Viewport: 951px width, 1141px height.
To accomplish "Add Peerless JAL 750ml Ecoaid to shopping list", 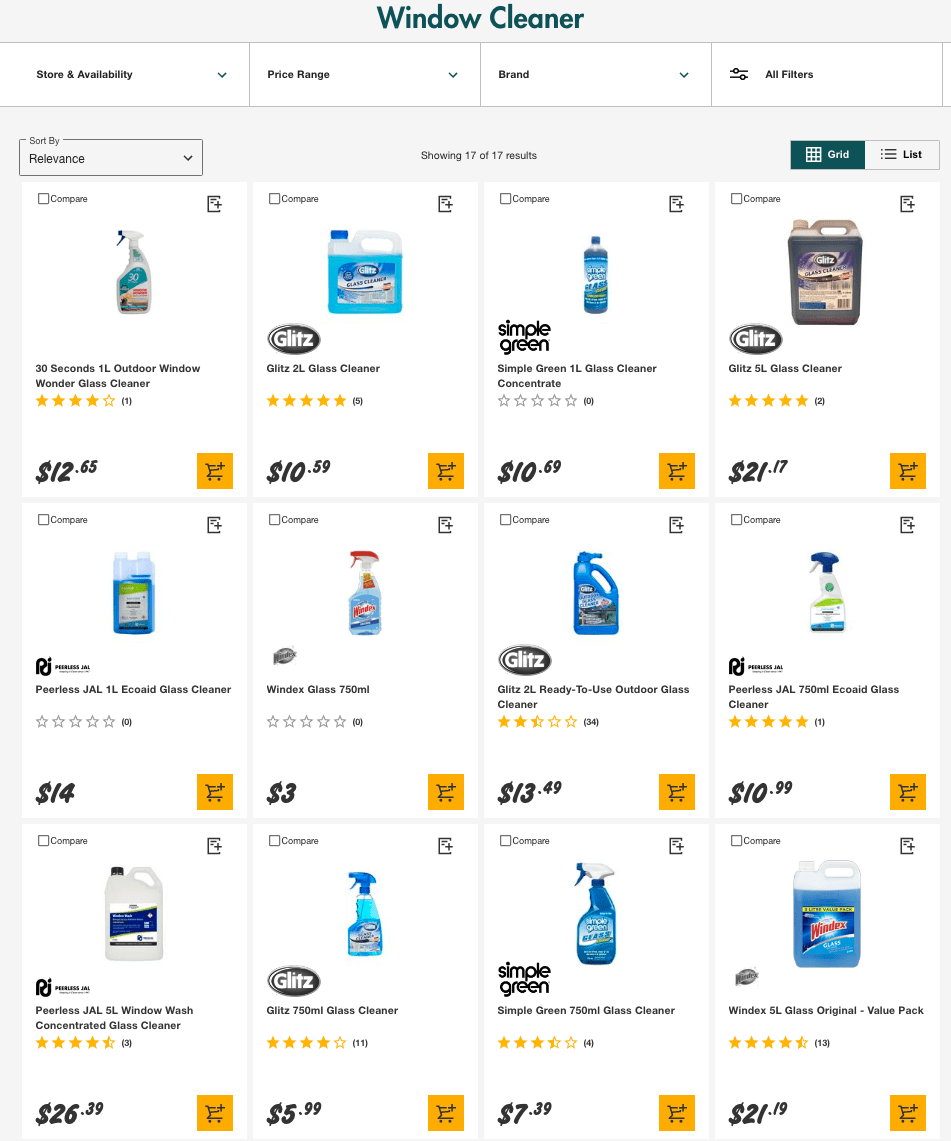I will pos(907,524).
